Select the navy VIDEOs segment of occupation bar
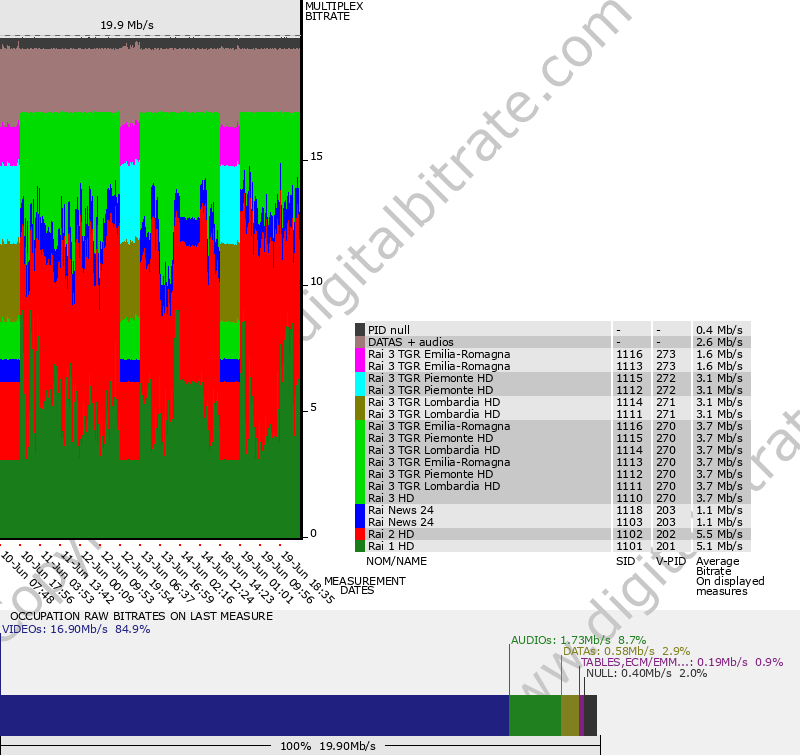 255,715
